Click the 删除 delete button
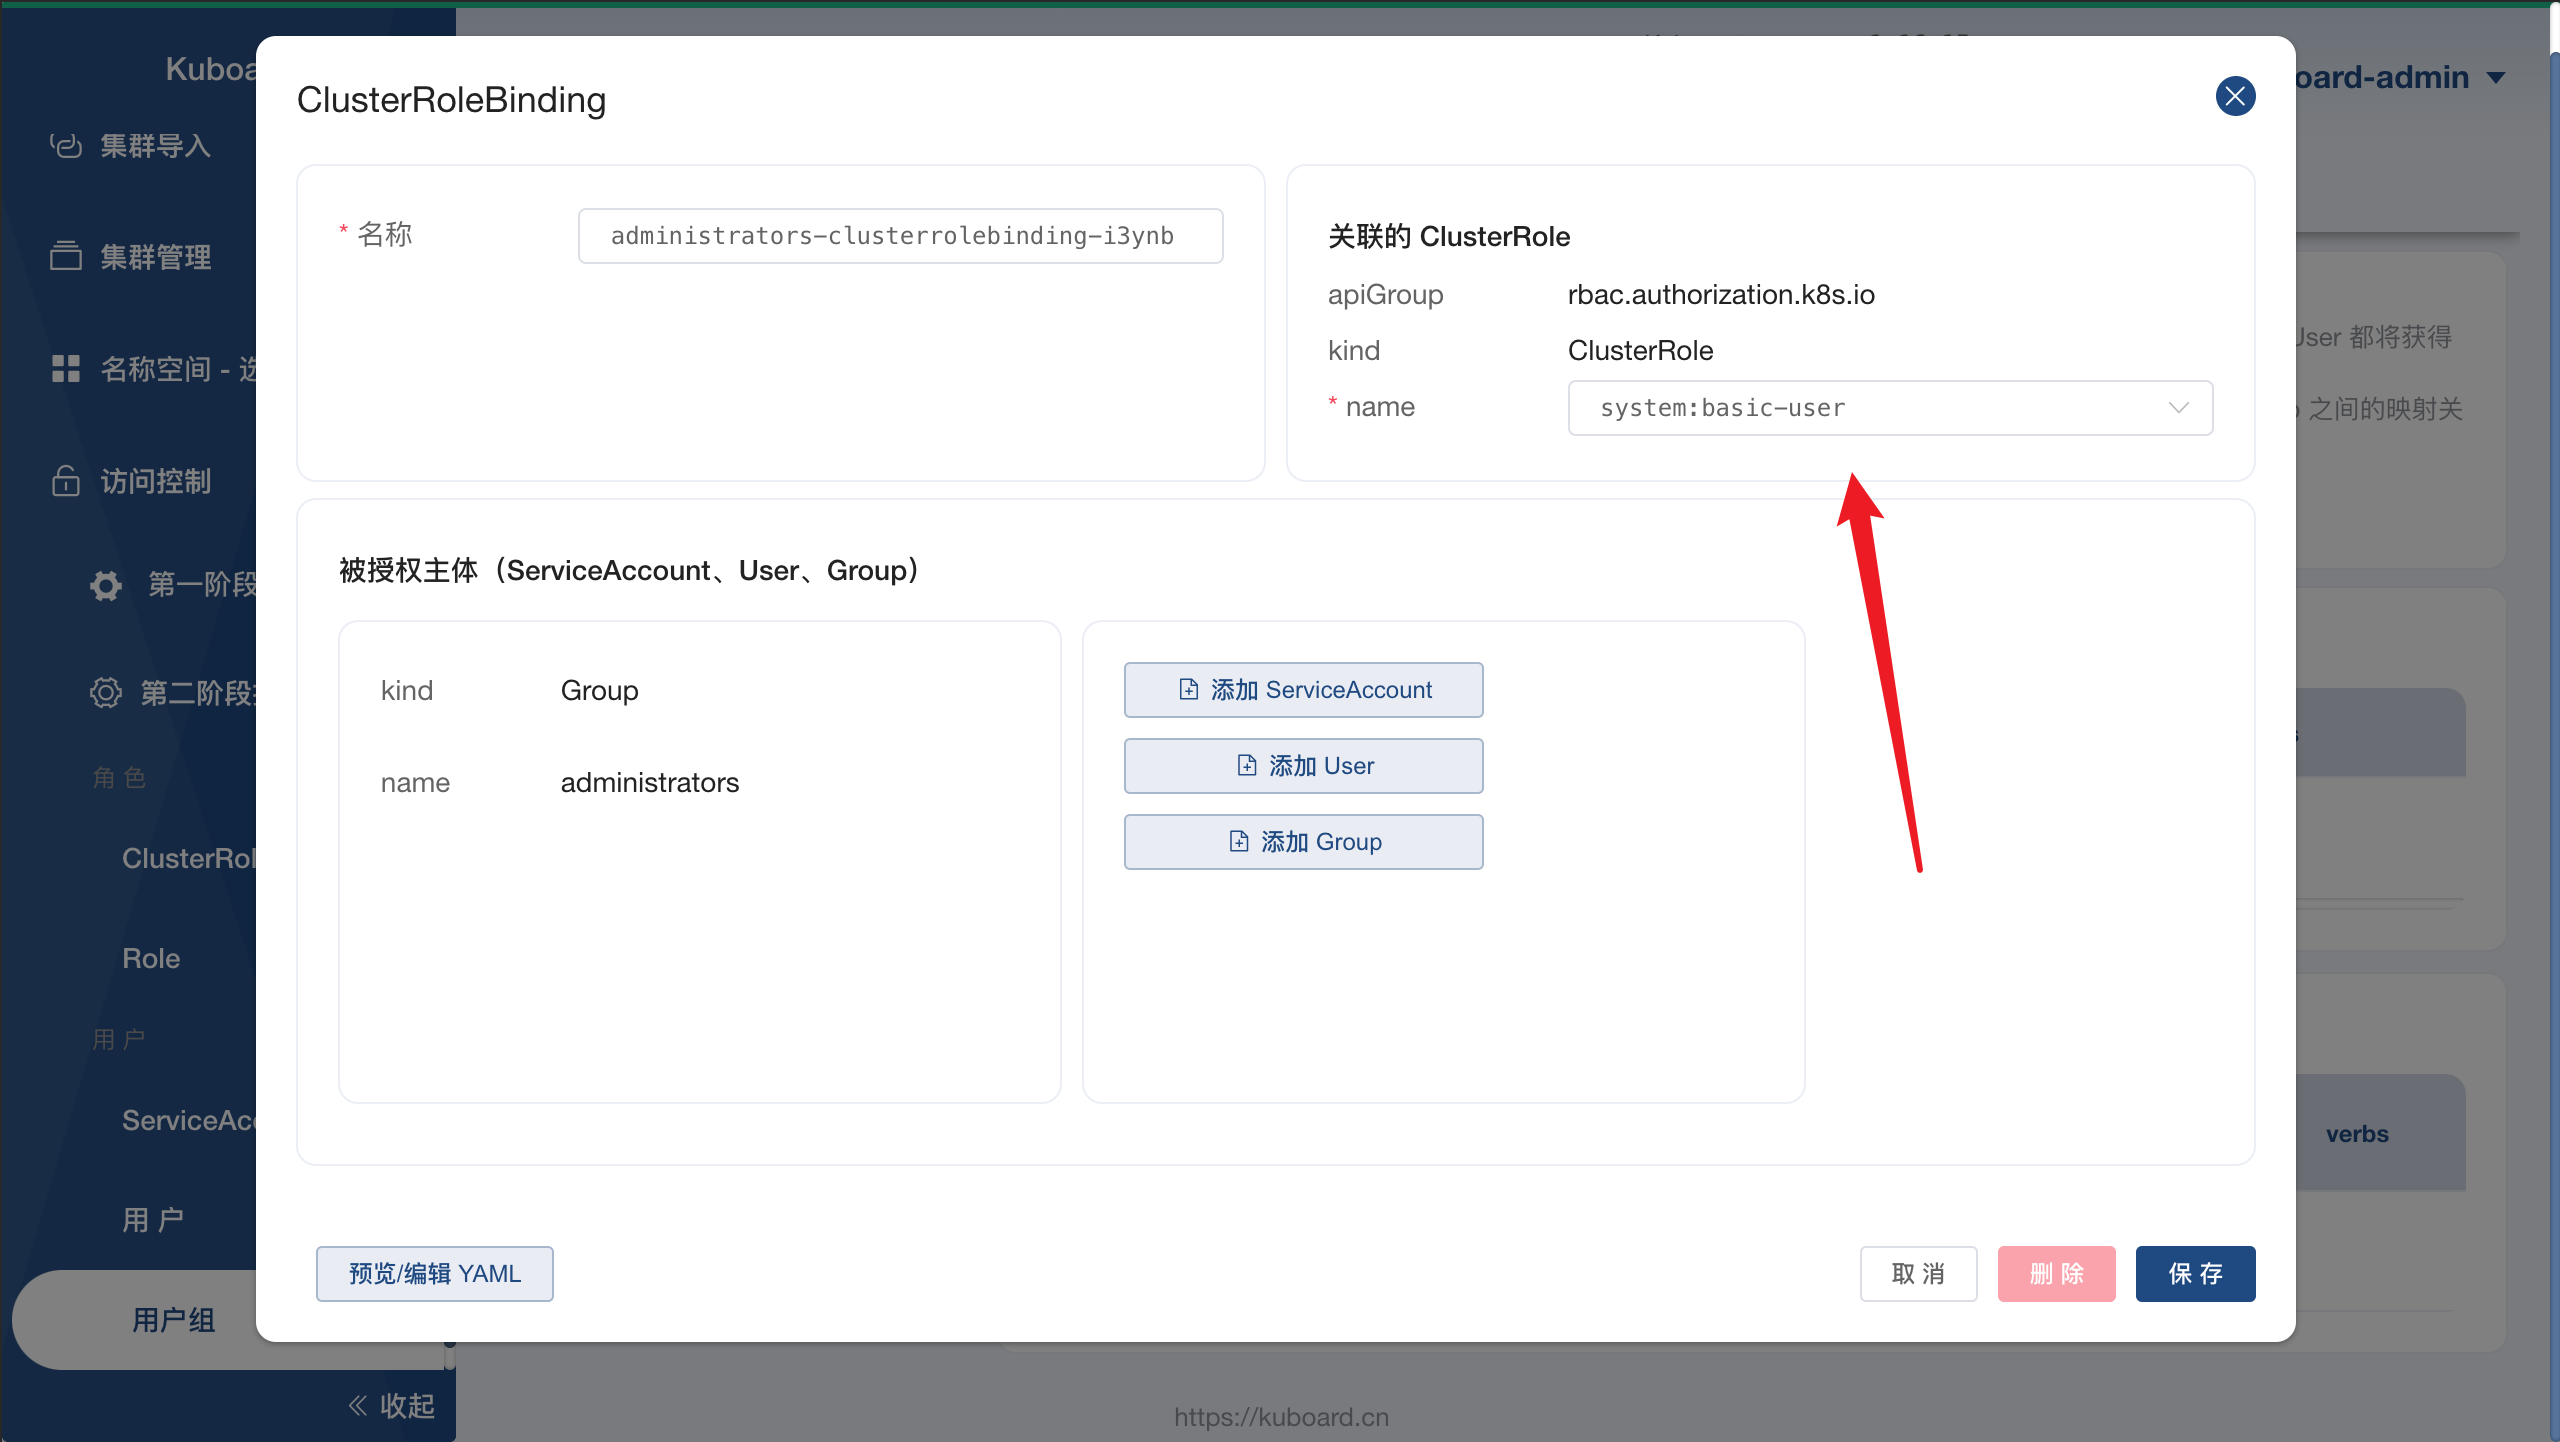2560x1442 pixels. tap(2056, 1274)
